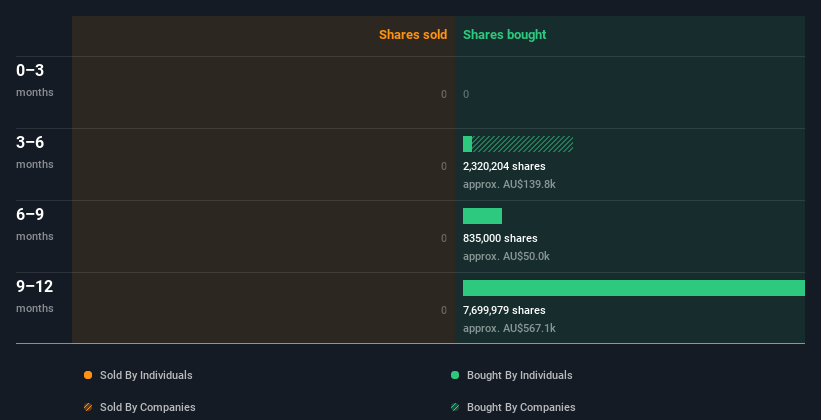
Task: Click the '6–9' months row label
Action: 30,214
